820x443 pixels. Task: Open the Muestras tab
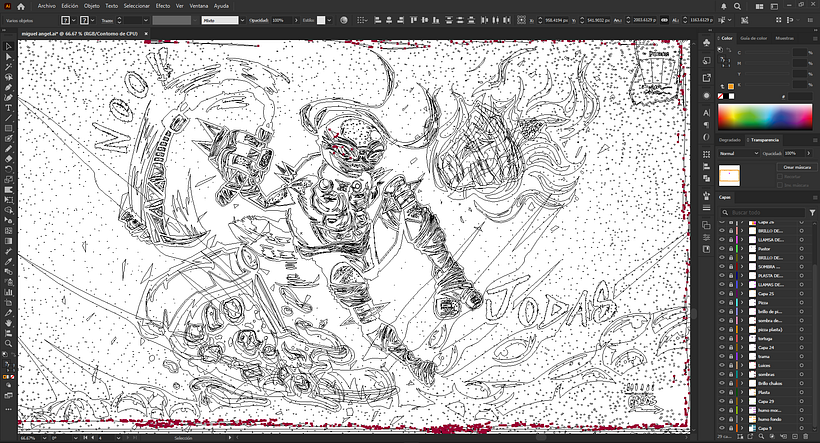[x=784, y=39]
